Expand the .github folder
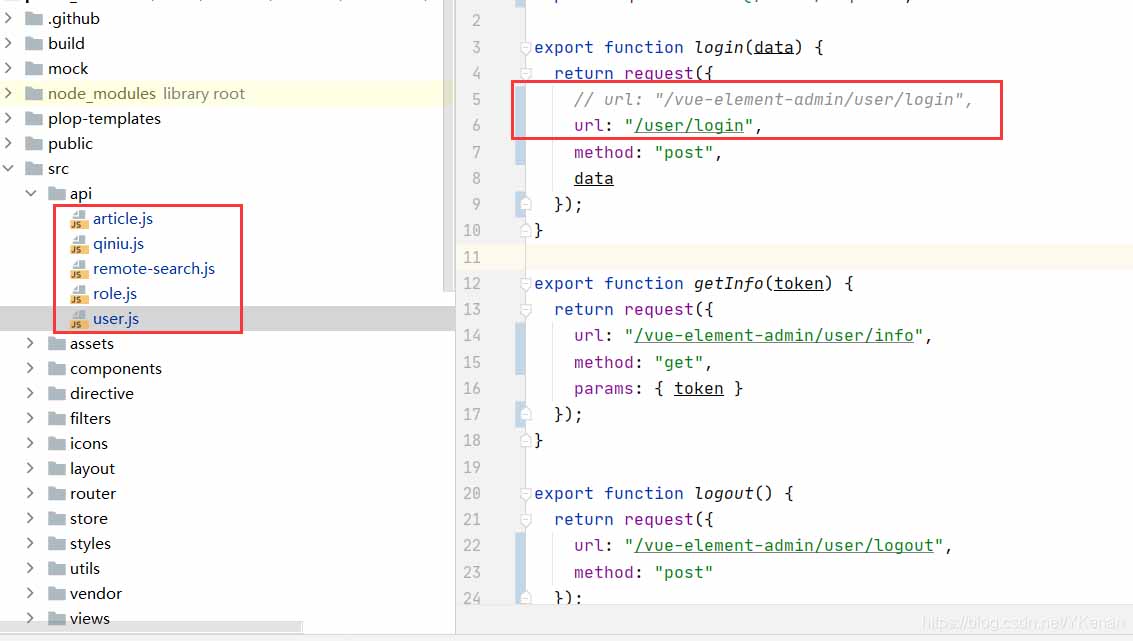Screen dimensions: 1133x641 click(8, 18)
